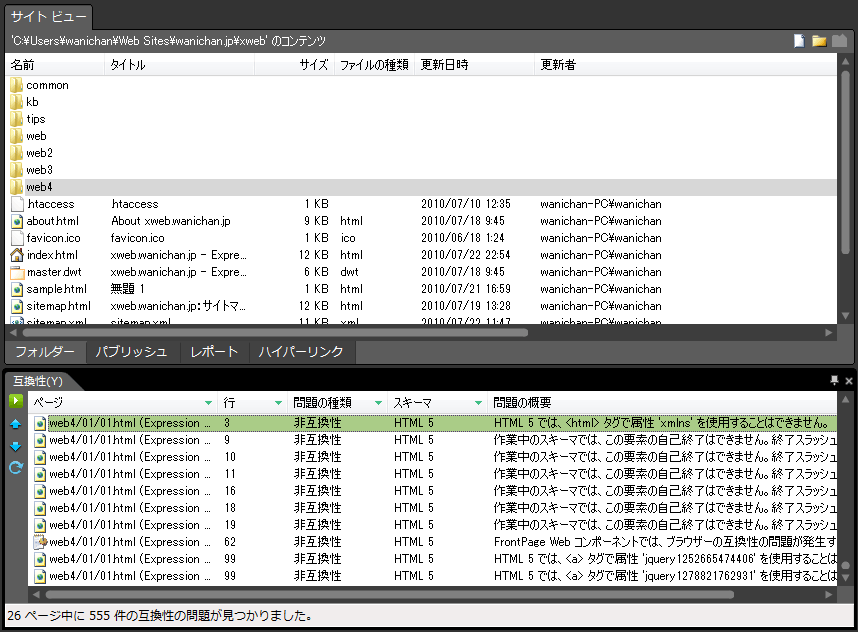Select the result row for line 18

pyautogui.click(x=433, y=508)
